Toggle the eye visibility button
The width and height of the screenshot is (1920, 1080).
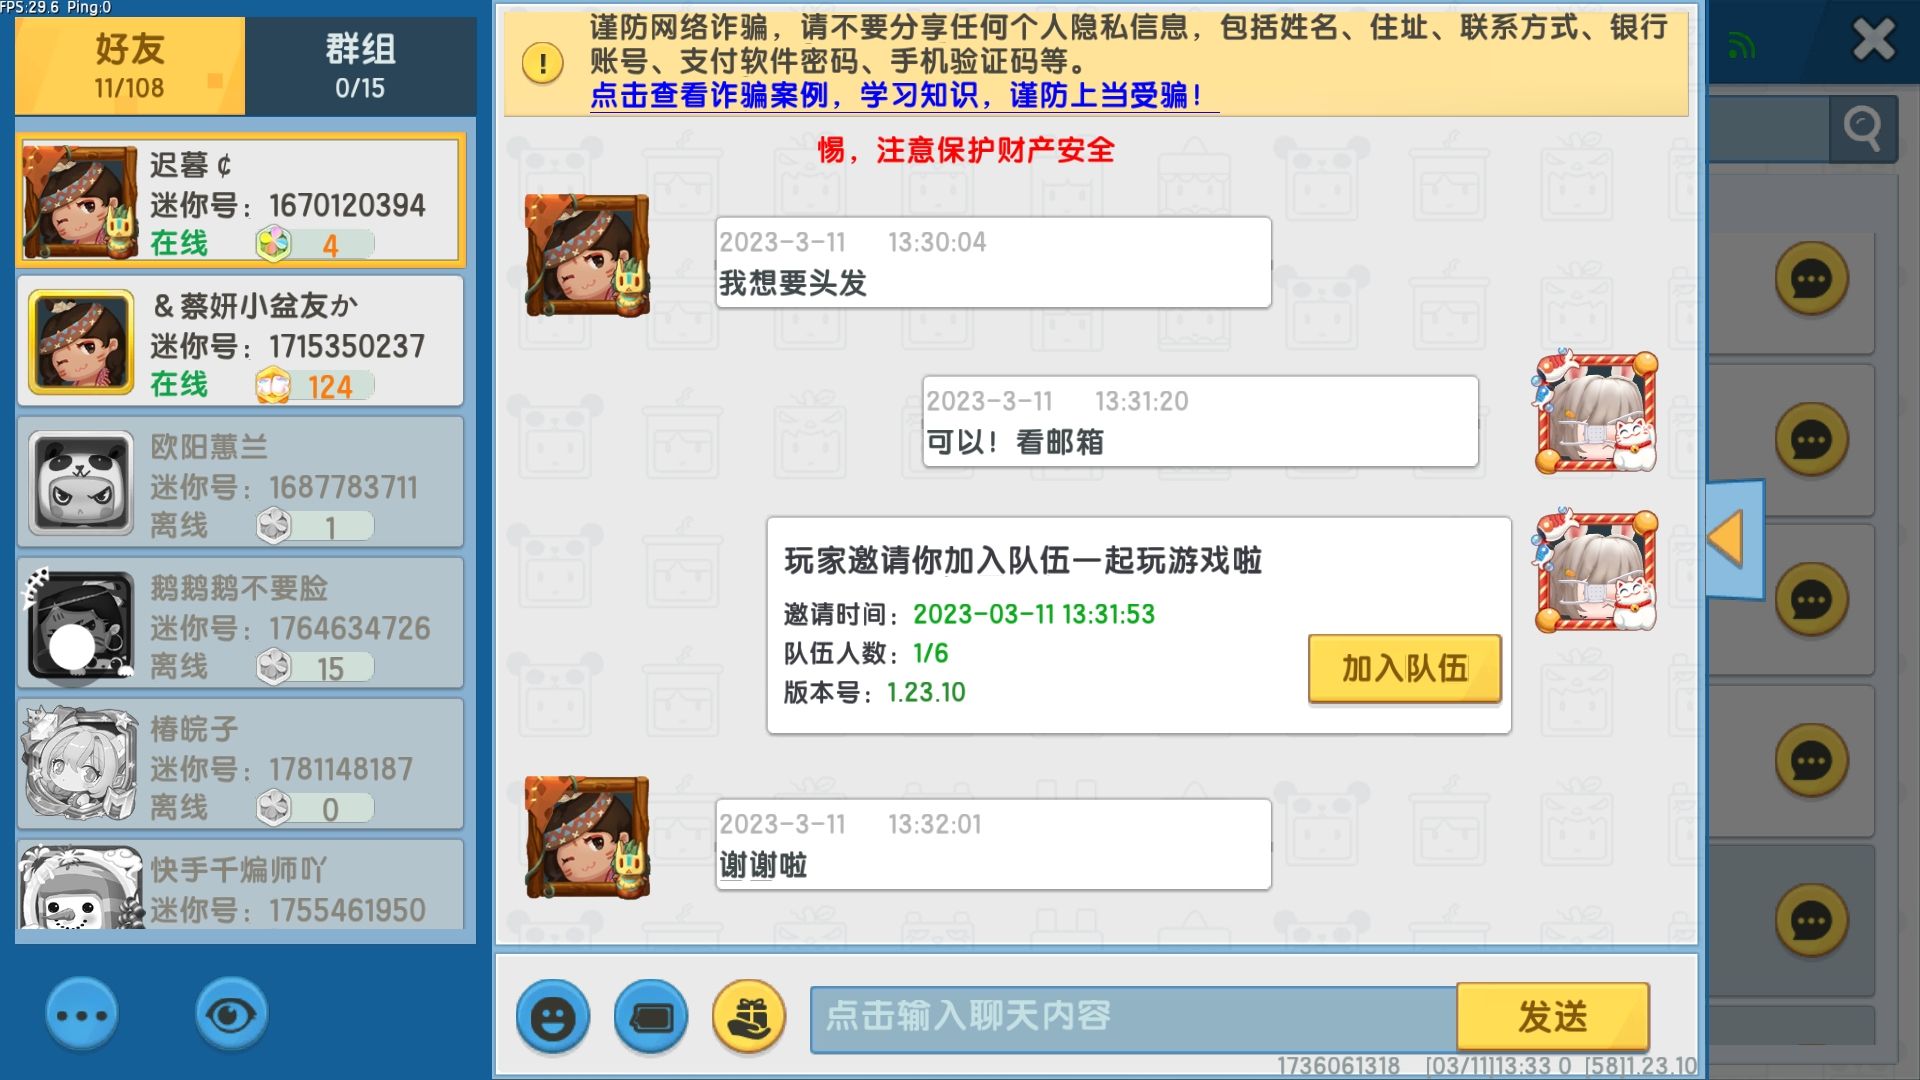click(x=231, y=1015)
